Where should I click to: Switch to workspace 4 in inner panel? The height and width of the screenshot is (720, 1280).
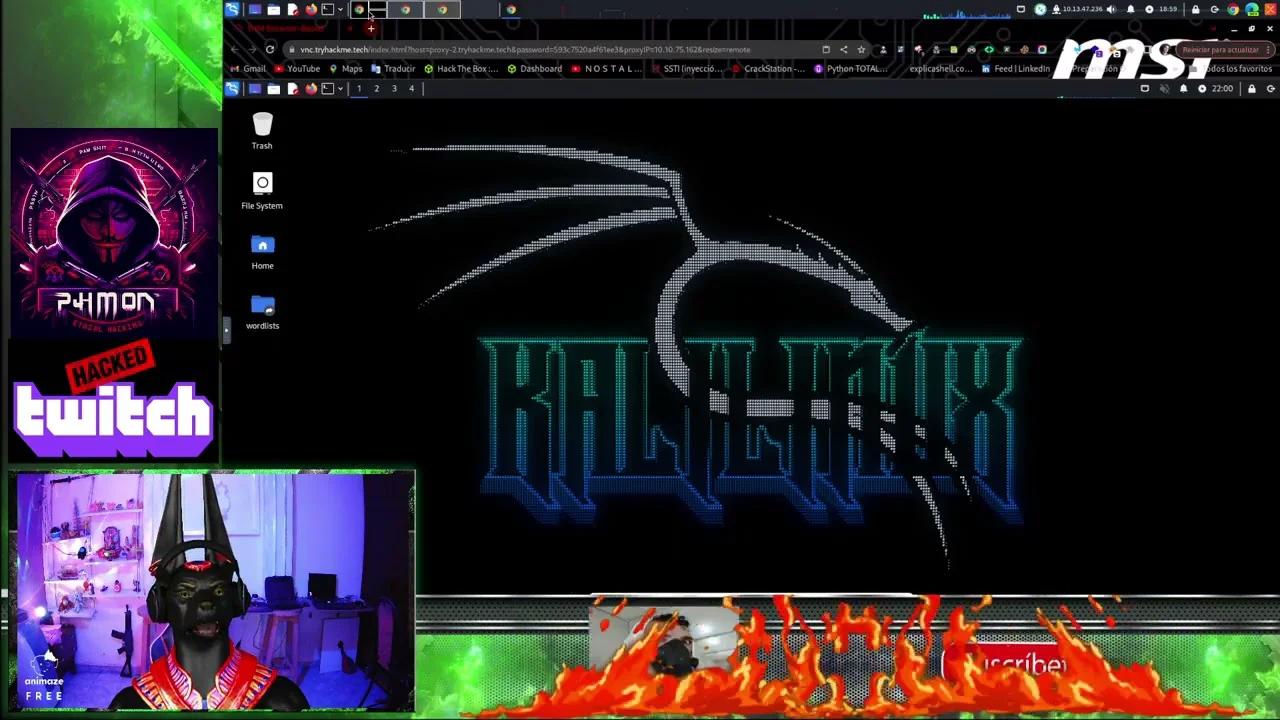click(x=411, y=89)
